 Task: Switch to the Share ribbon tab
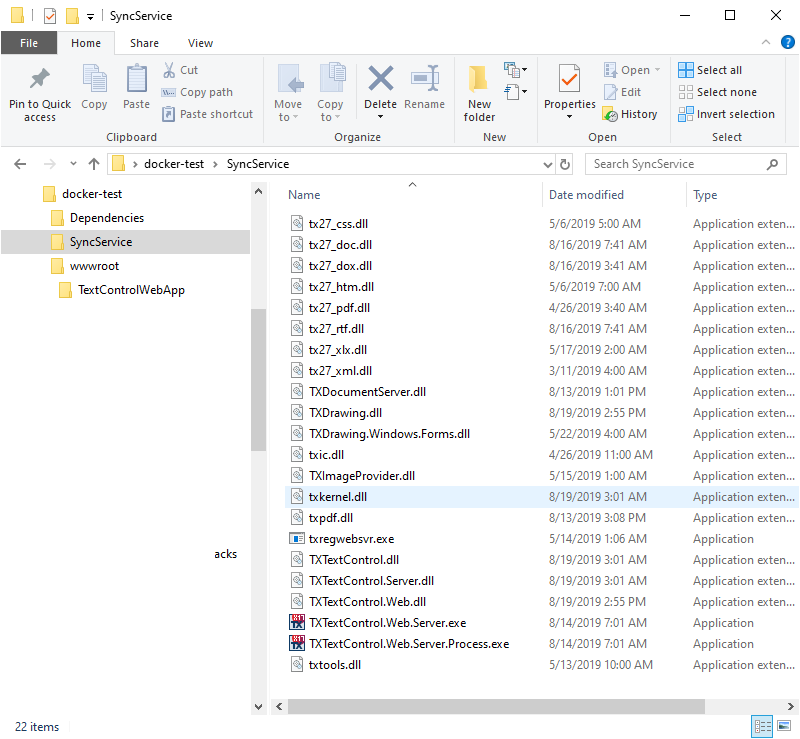(x=144, y=43)
